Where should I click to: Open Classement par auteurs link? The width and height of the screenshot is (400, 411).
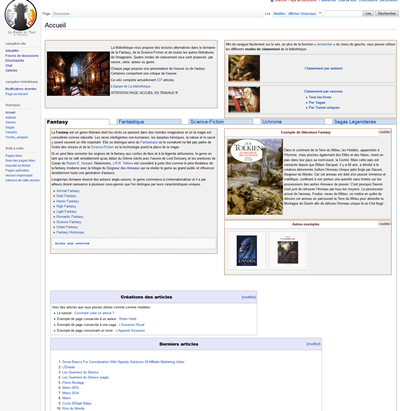coord(323,68)
